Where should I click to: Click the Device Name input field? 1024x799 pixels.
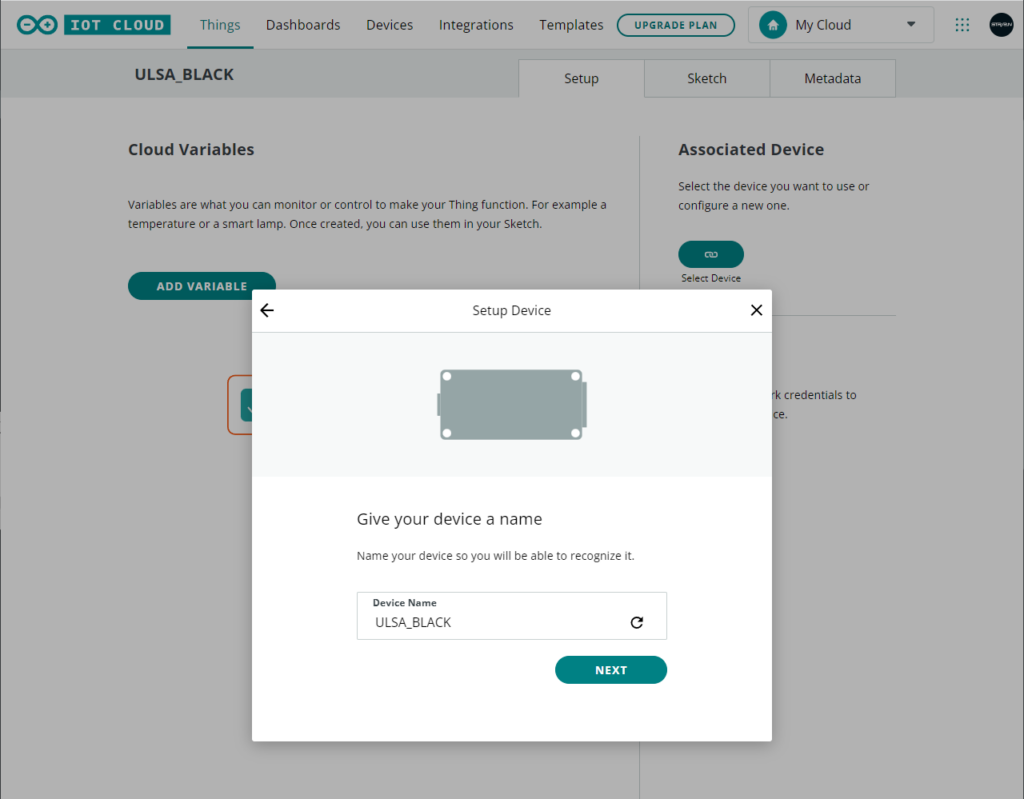pyautogui.click(x=495, y=622)
